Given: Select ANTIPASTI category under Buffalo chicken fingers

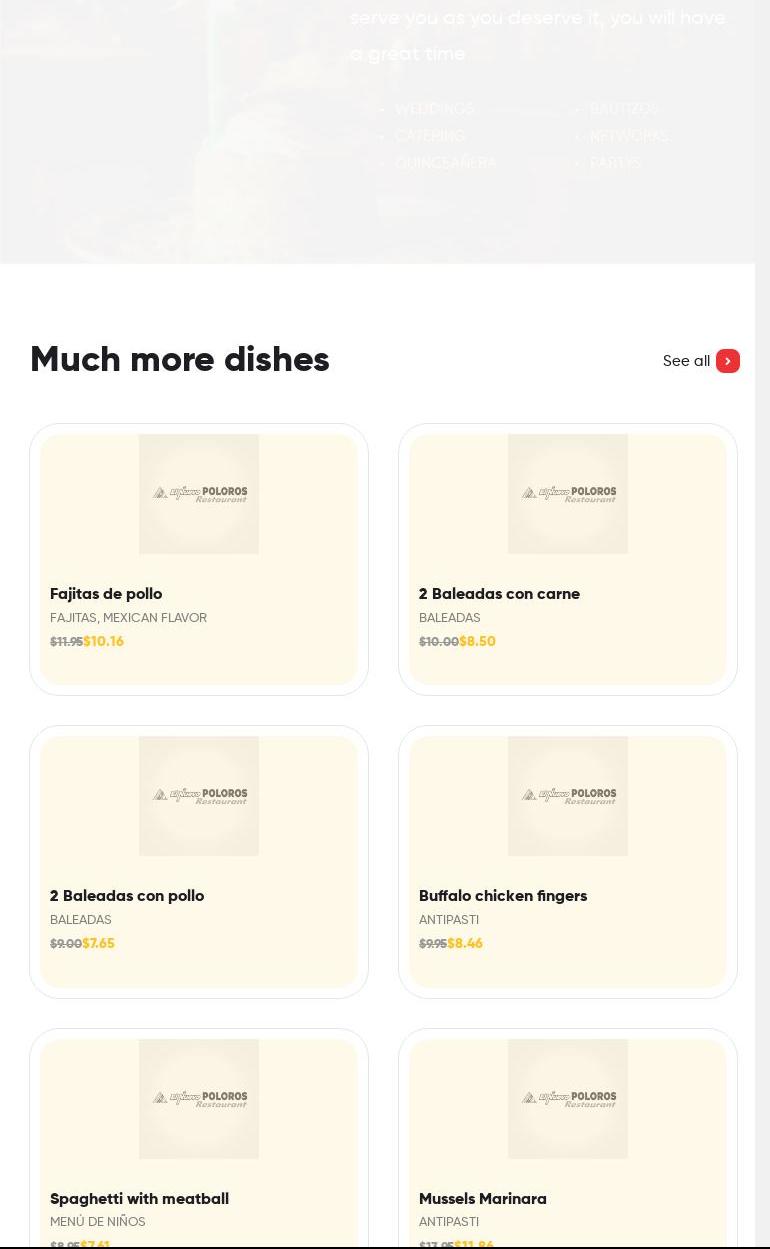Looking at the screenshot, I should [x=449, y=920].
